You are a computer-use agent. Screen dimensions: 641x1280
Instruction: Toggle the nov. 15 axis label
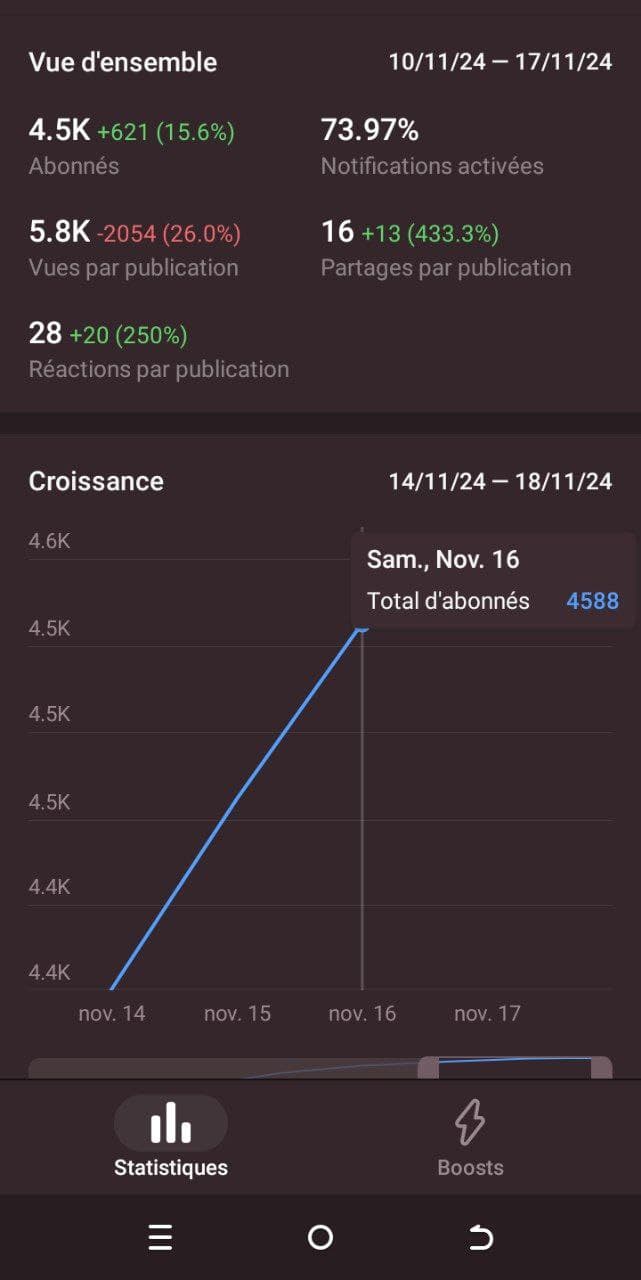tap(237, 1013)
